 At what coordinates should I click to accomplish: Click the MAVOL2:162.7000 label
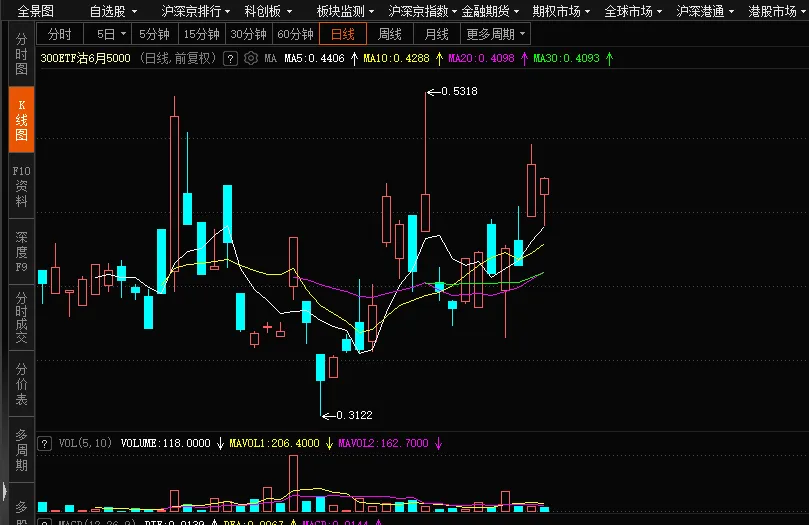pyautogui.click(x=383, y=444)
